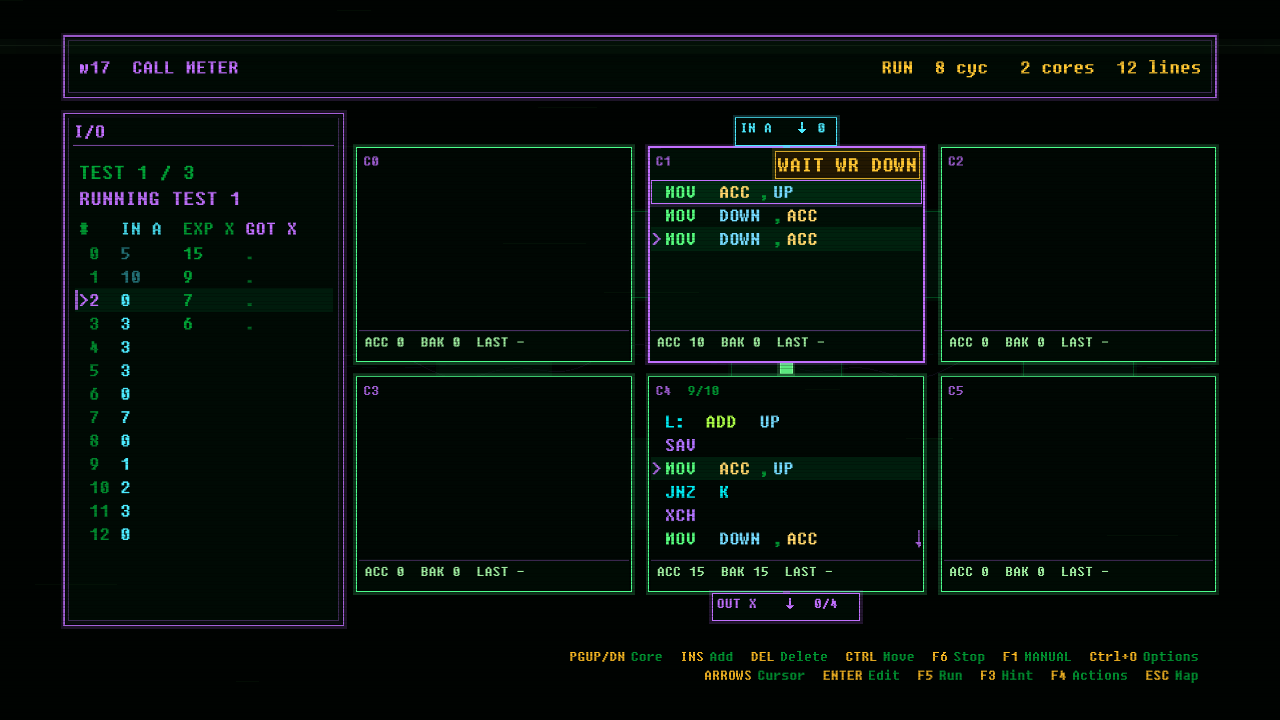Image resolution: width=1280 pixels, height=720 pixels.
Task: Select empty core C3
Action: coord(494,484)
